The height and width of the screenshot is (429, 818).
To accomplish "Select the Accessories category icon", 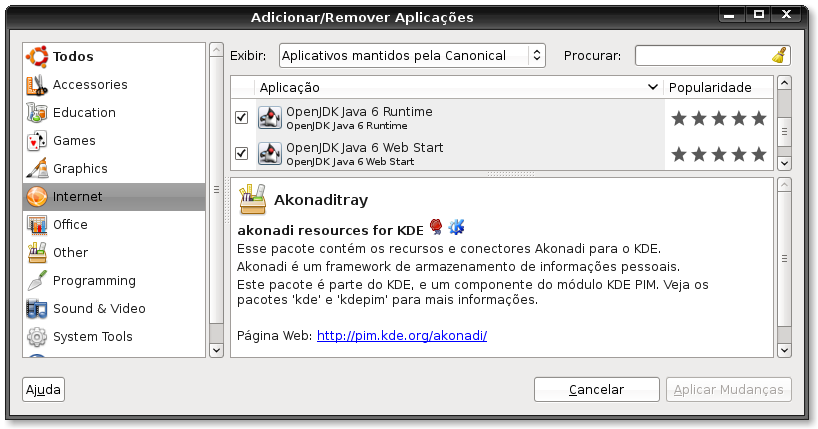I will click(37, 85).
